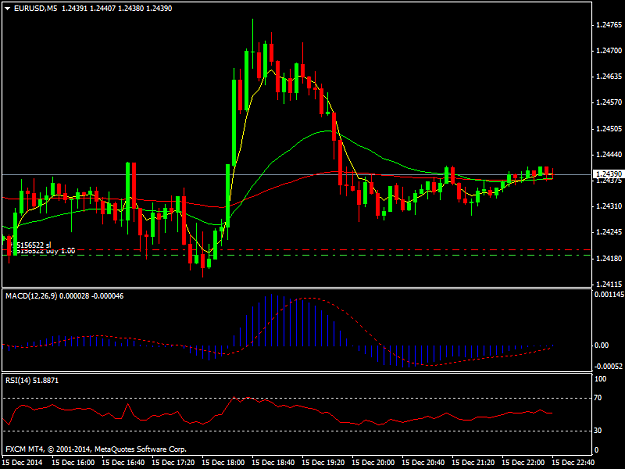Click the 1.24180 price scale value
The width and height of the screenshot is (625, 469).
609,259
